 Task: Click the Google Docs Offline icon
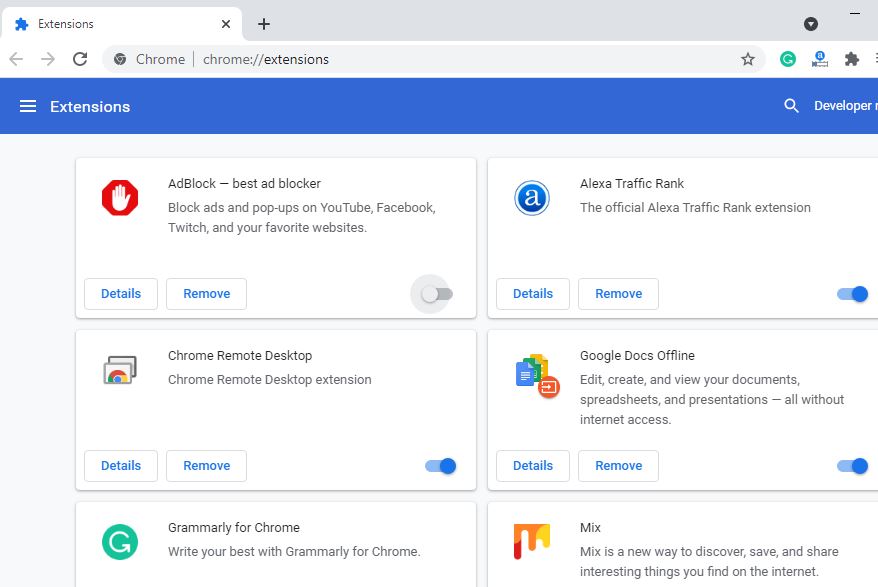537,375
